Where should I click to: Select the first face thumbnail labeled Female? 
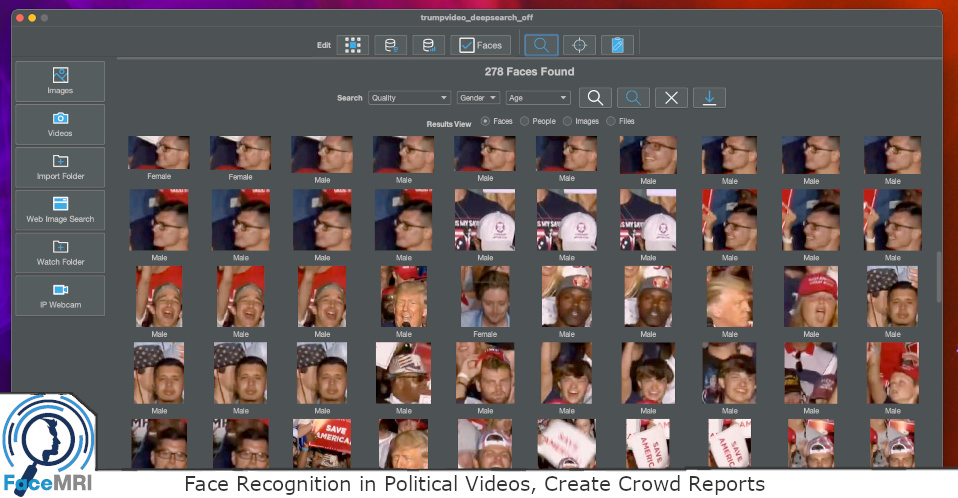click(158, 154)
